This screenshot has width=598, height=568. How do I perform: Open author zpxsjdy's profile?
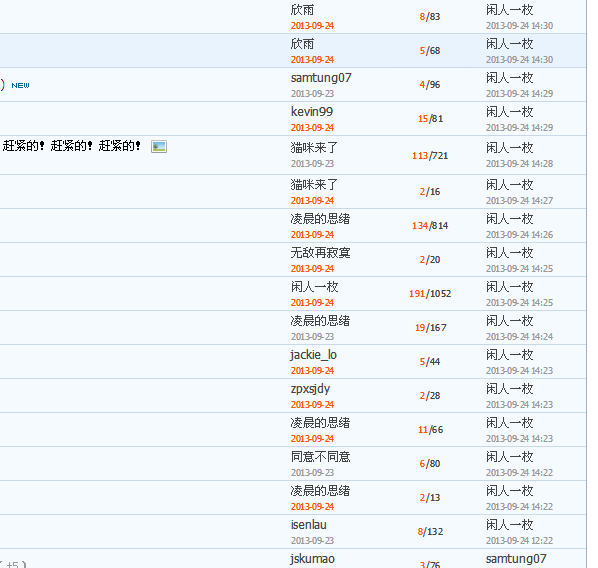pyautogui.click(x=310, y=389)
